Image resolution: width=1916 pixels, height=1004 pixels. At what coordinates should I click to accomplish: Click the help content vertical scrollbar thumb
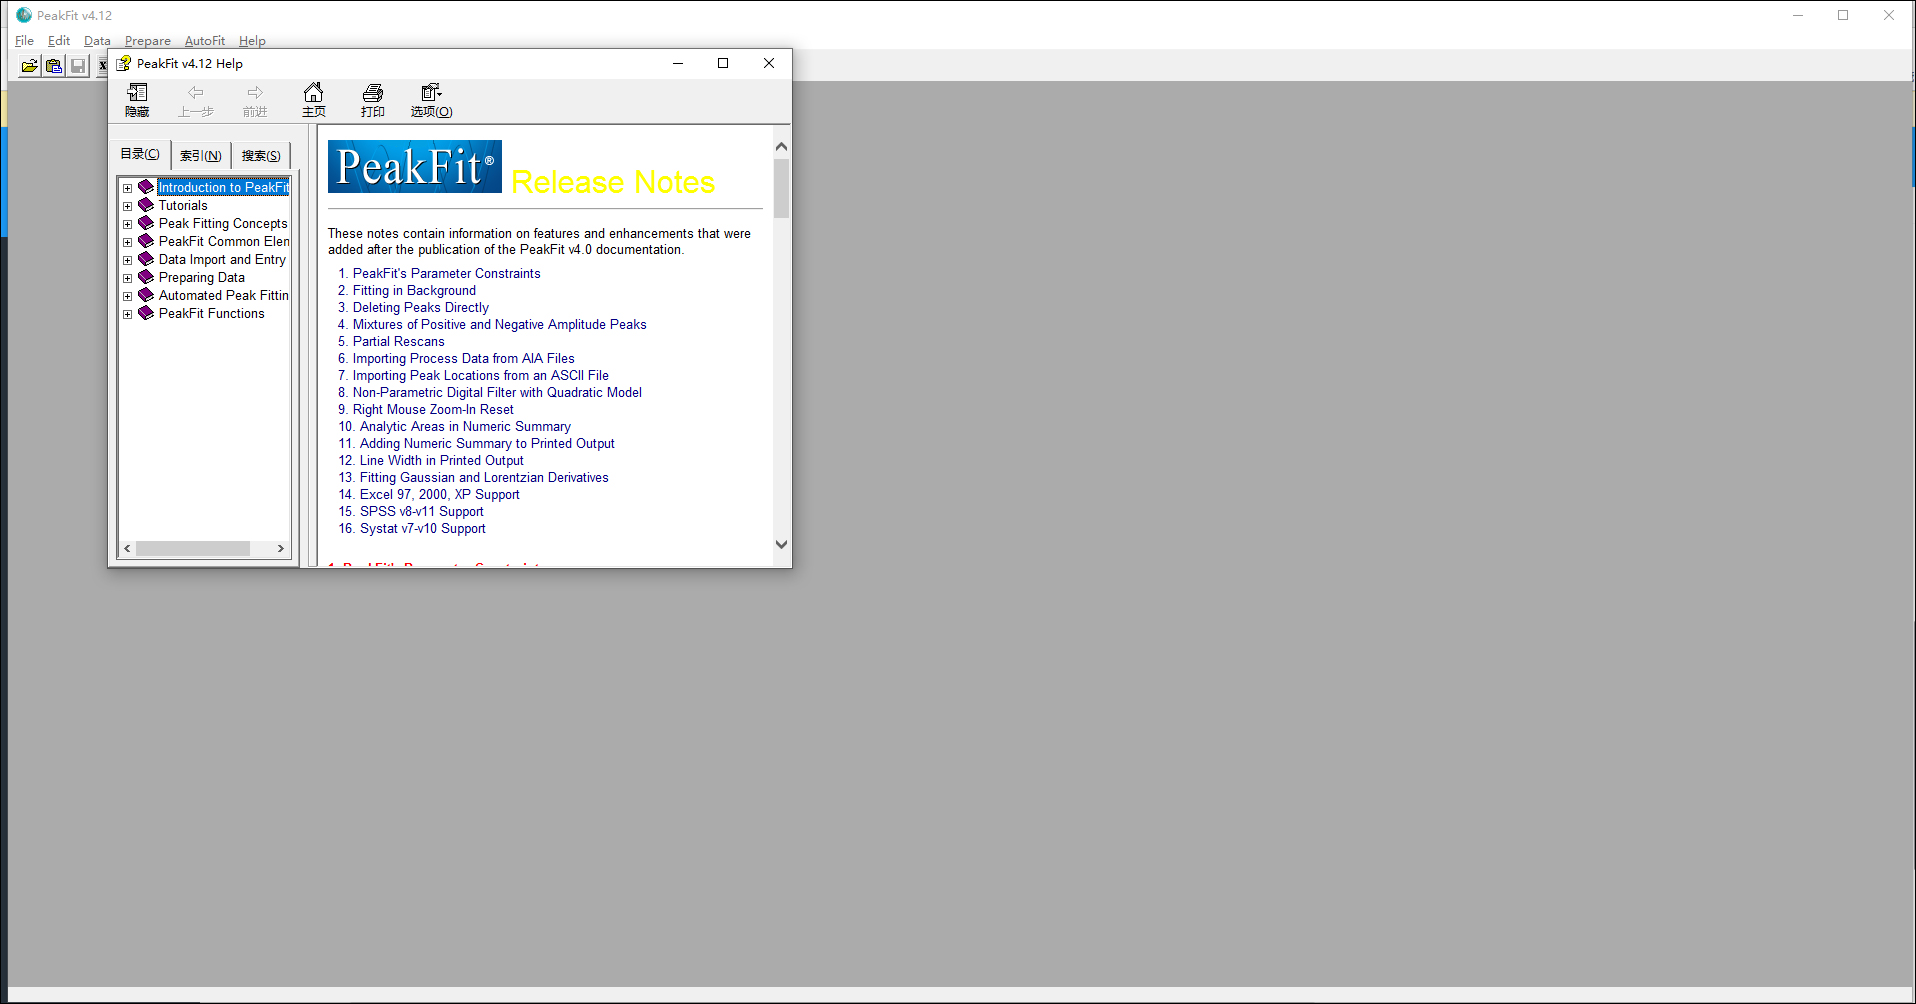pyautogui.click(x=782, y=188)
